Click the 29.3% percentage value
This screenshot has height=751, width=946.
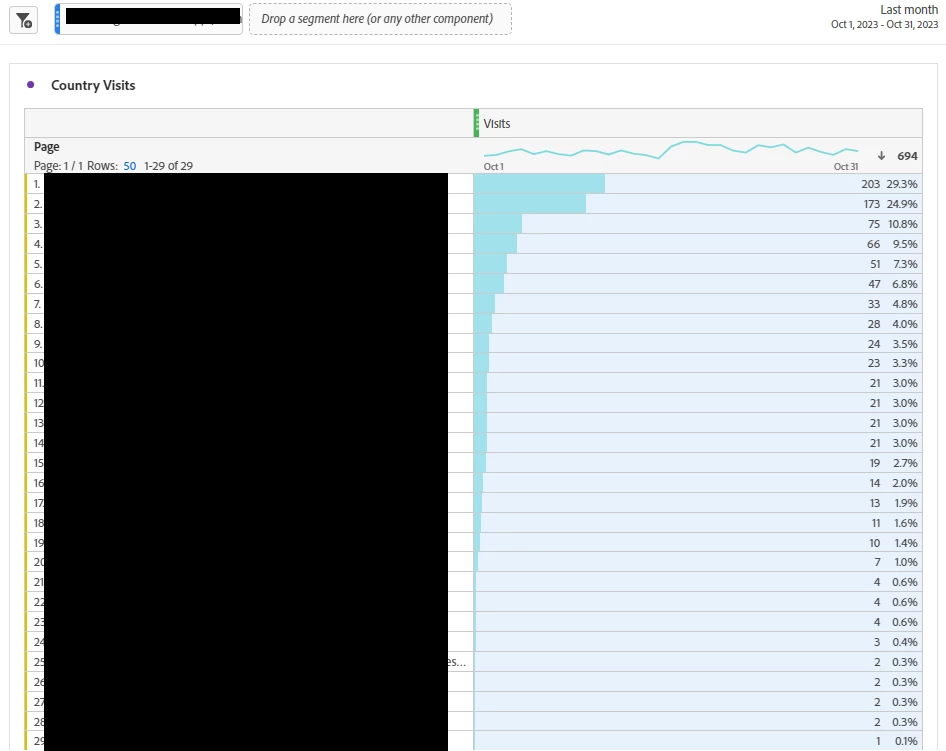point(902,184)
